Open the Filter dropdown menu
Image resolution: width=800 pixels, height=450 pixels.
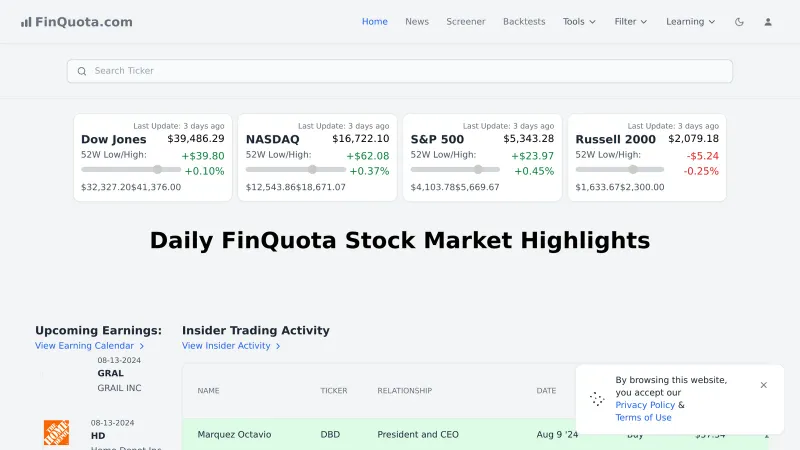click(x=630, y=22)
